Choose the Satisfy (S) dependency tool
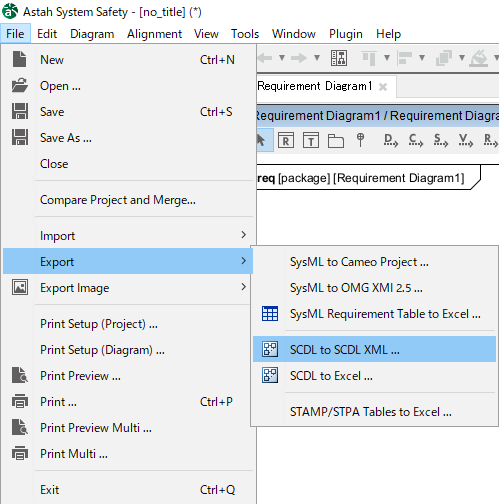Image resolution: width=499 pixels, height=504 pixels. pyautogui.click(x=441, y=140)
